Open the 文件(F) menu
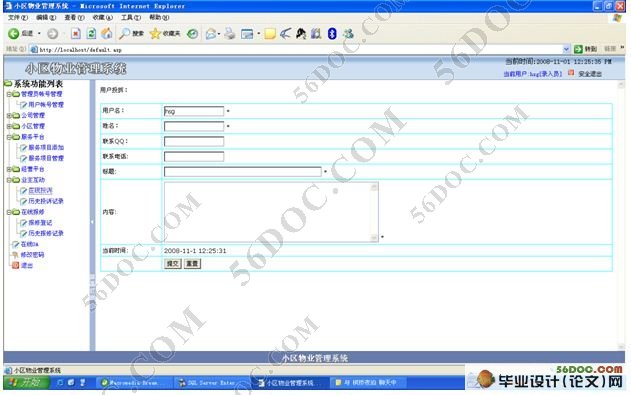This screenshot has height=395, width=631. click(18, 17)
